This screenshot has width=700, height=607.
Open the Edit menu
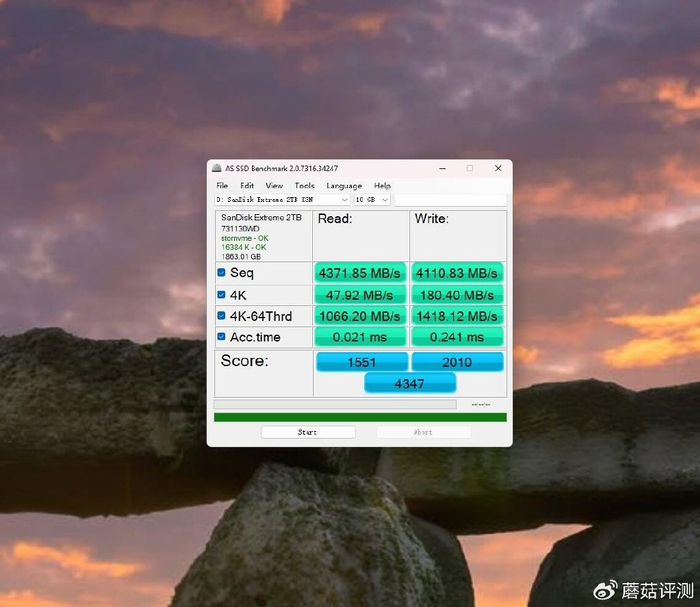[247, 186]
